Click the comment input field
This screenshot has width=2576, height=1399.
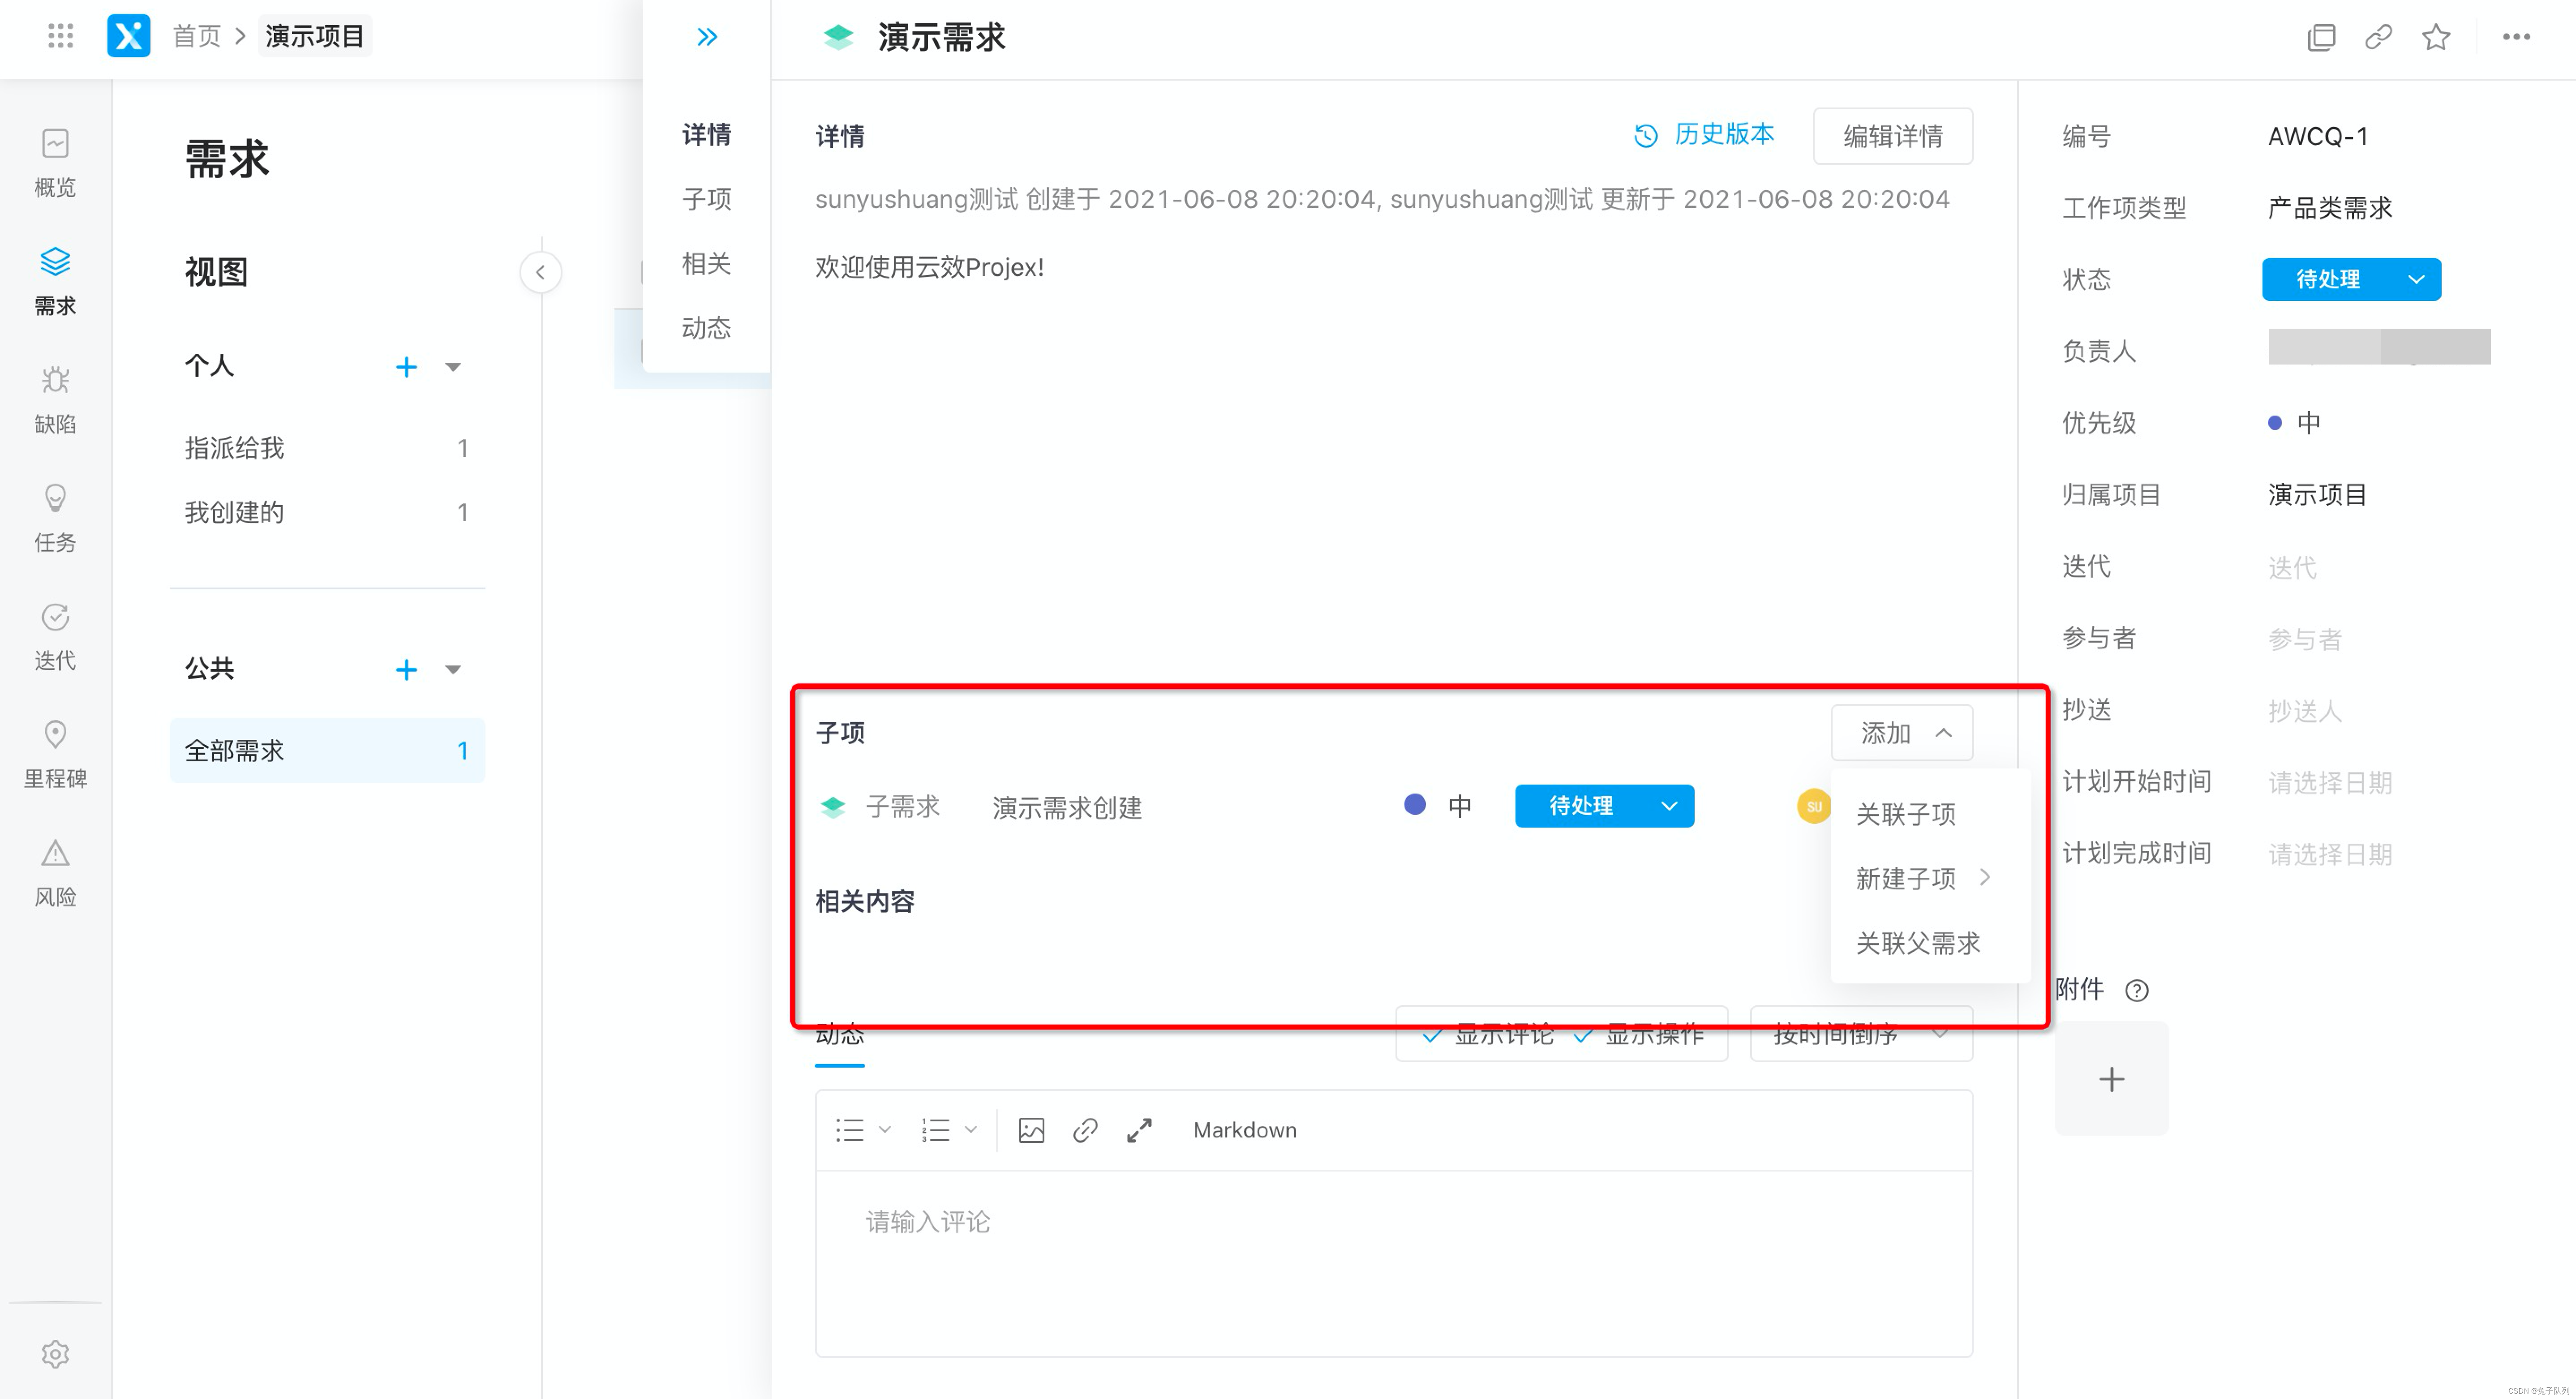1393,1260
